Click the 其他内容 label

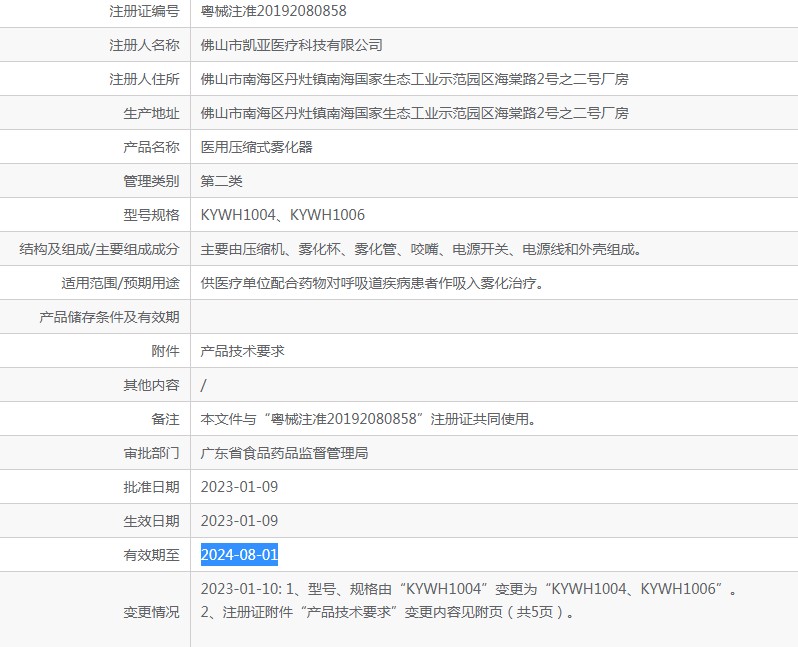click(x=151, y=385)
